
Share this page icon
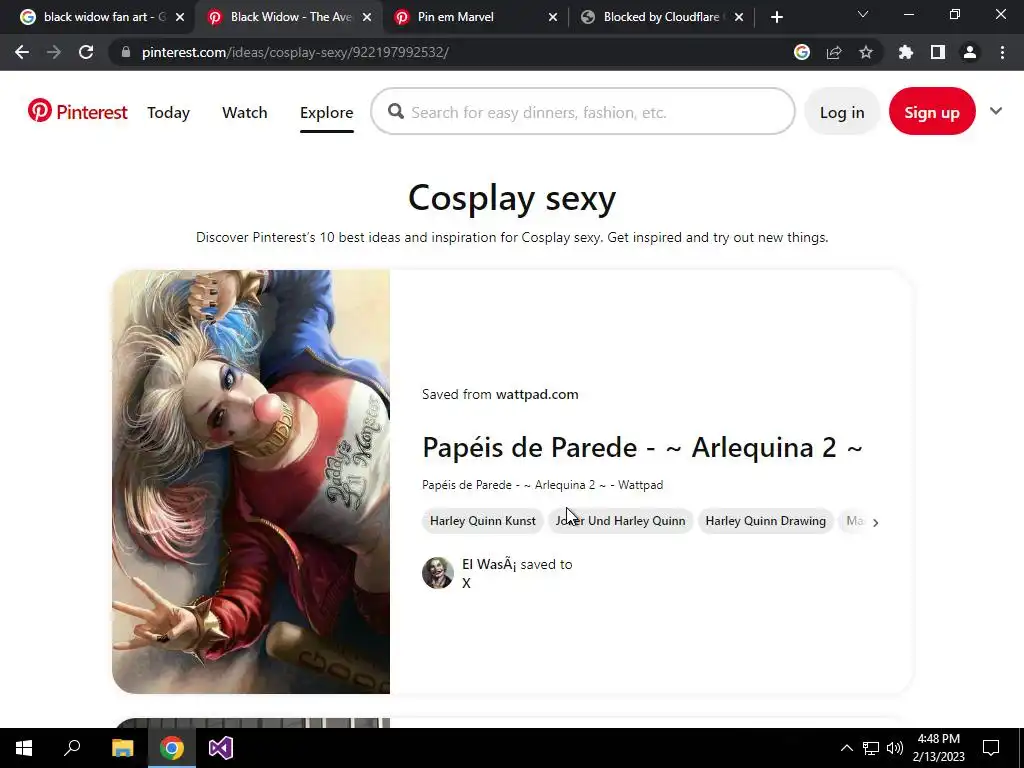tap(834, 52)
